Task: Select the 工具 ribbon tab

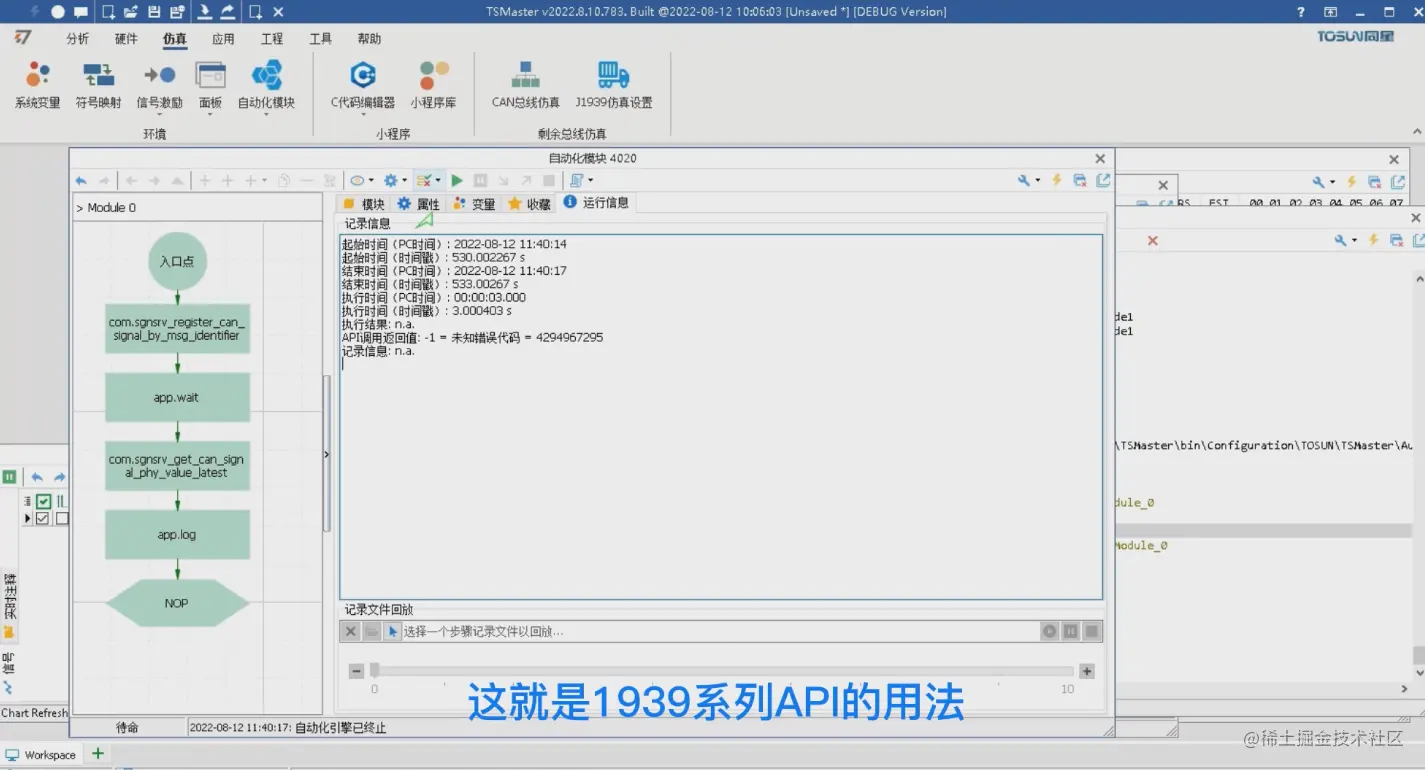Action: click(320, 39)
